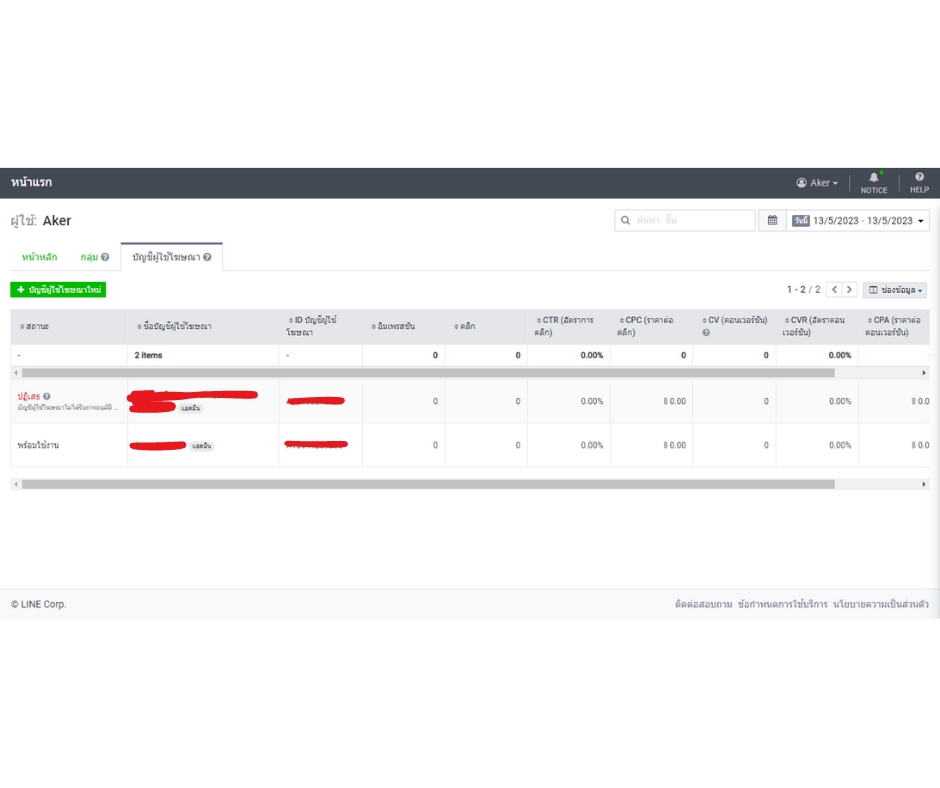The height and width of the screenshot is (788, 940).
Task: Click the '1 - 2 / 2' pagination text
Action: [x=803, y=290]
